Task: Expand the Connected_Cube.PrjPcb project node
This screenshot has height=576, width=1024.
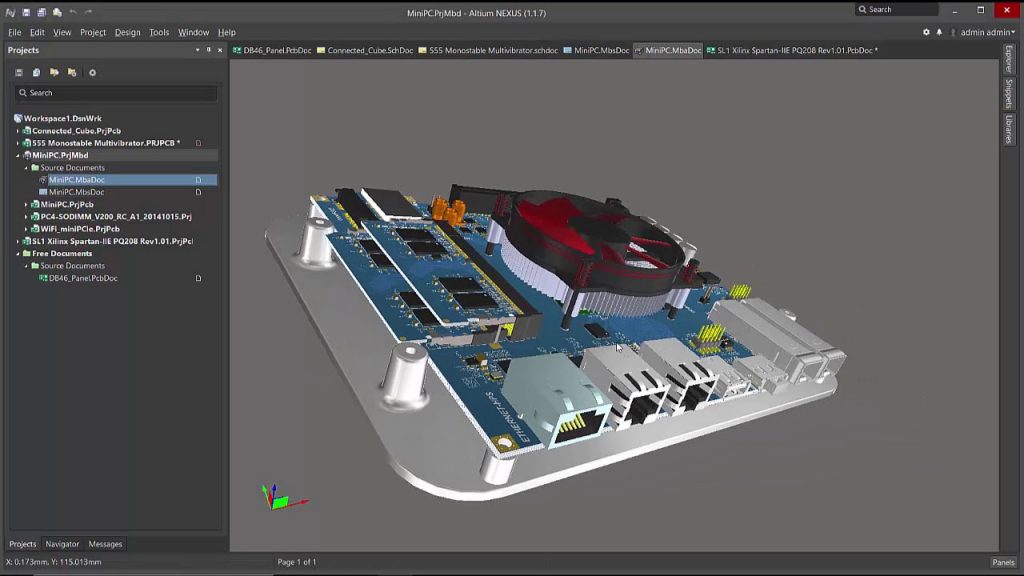Action: click(18, 131)
